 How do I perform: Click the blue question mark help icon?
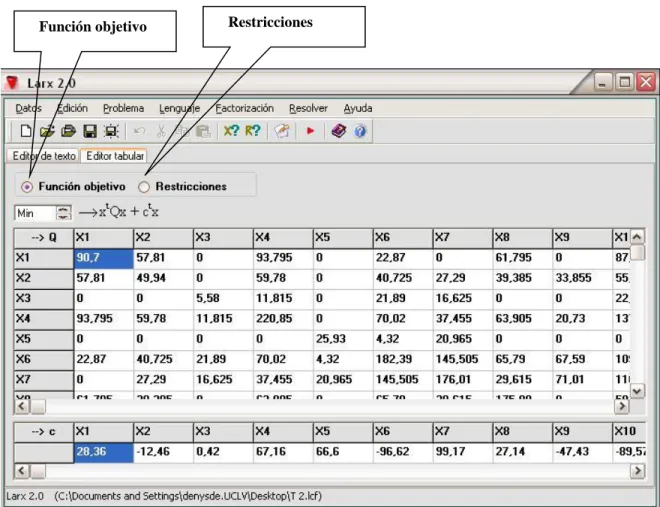tap(360, 132)
